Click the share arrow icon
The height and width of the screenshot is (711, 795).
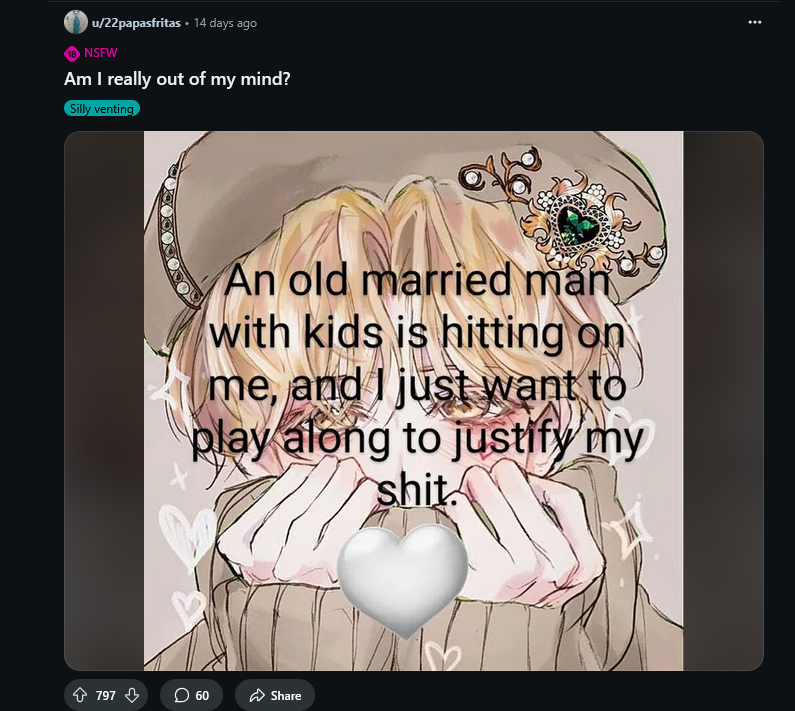click(x=257, y=696)
